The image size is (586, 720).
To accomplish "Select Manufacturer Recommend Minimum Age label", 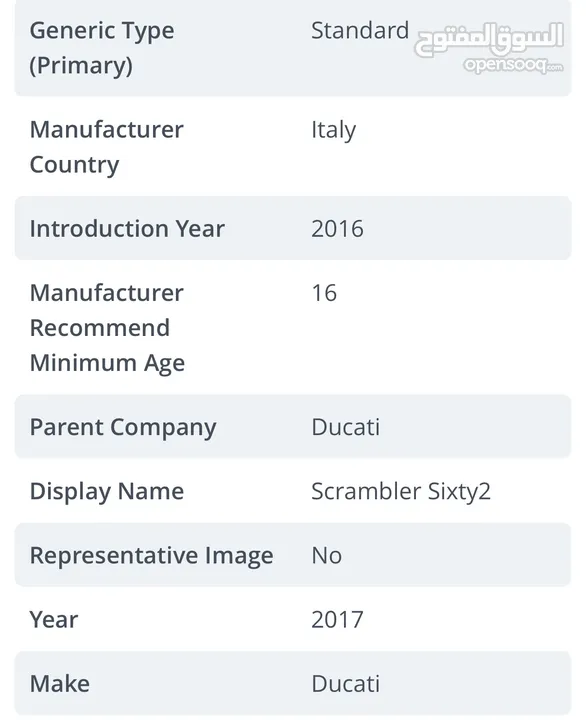I will [x=107, y=328].
